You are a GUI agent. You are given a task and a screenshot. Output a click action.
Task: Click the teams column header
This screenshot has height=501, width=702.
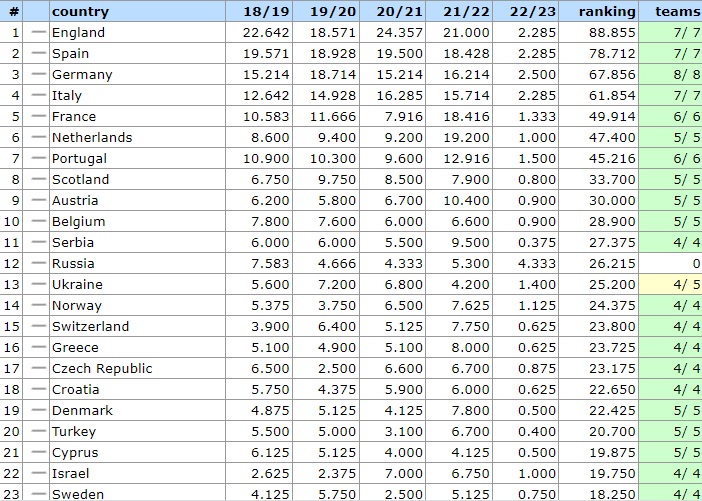[x=677, y=12]
